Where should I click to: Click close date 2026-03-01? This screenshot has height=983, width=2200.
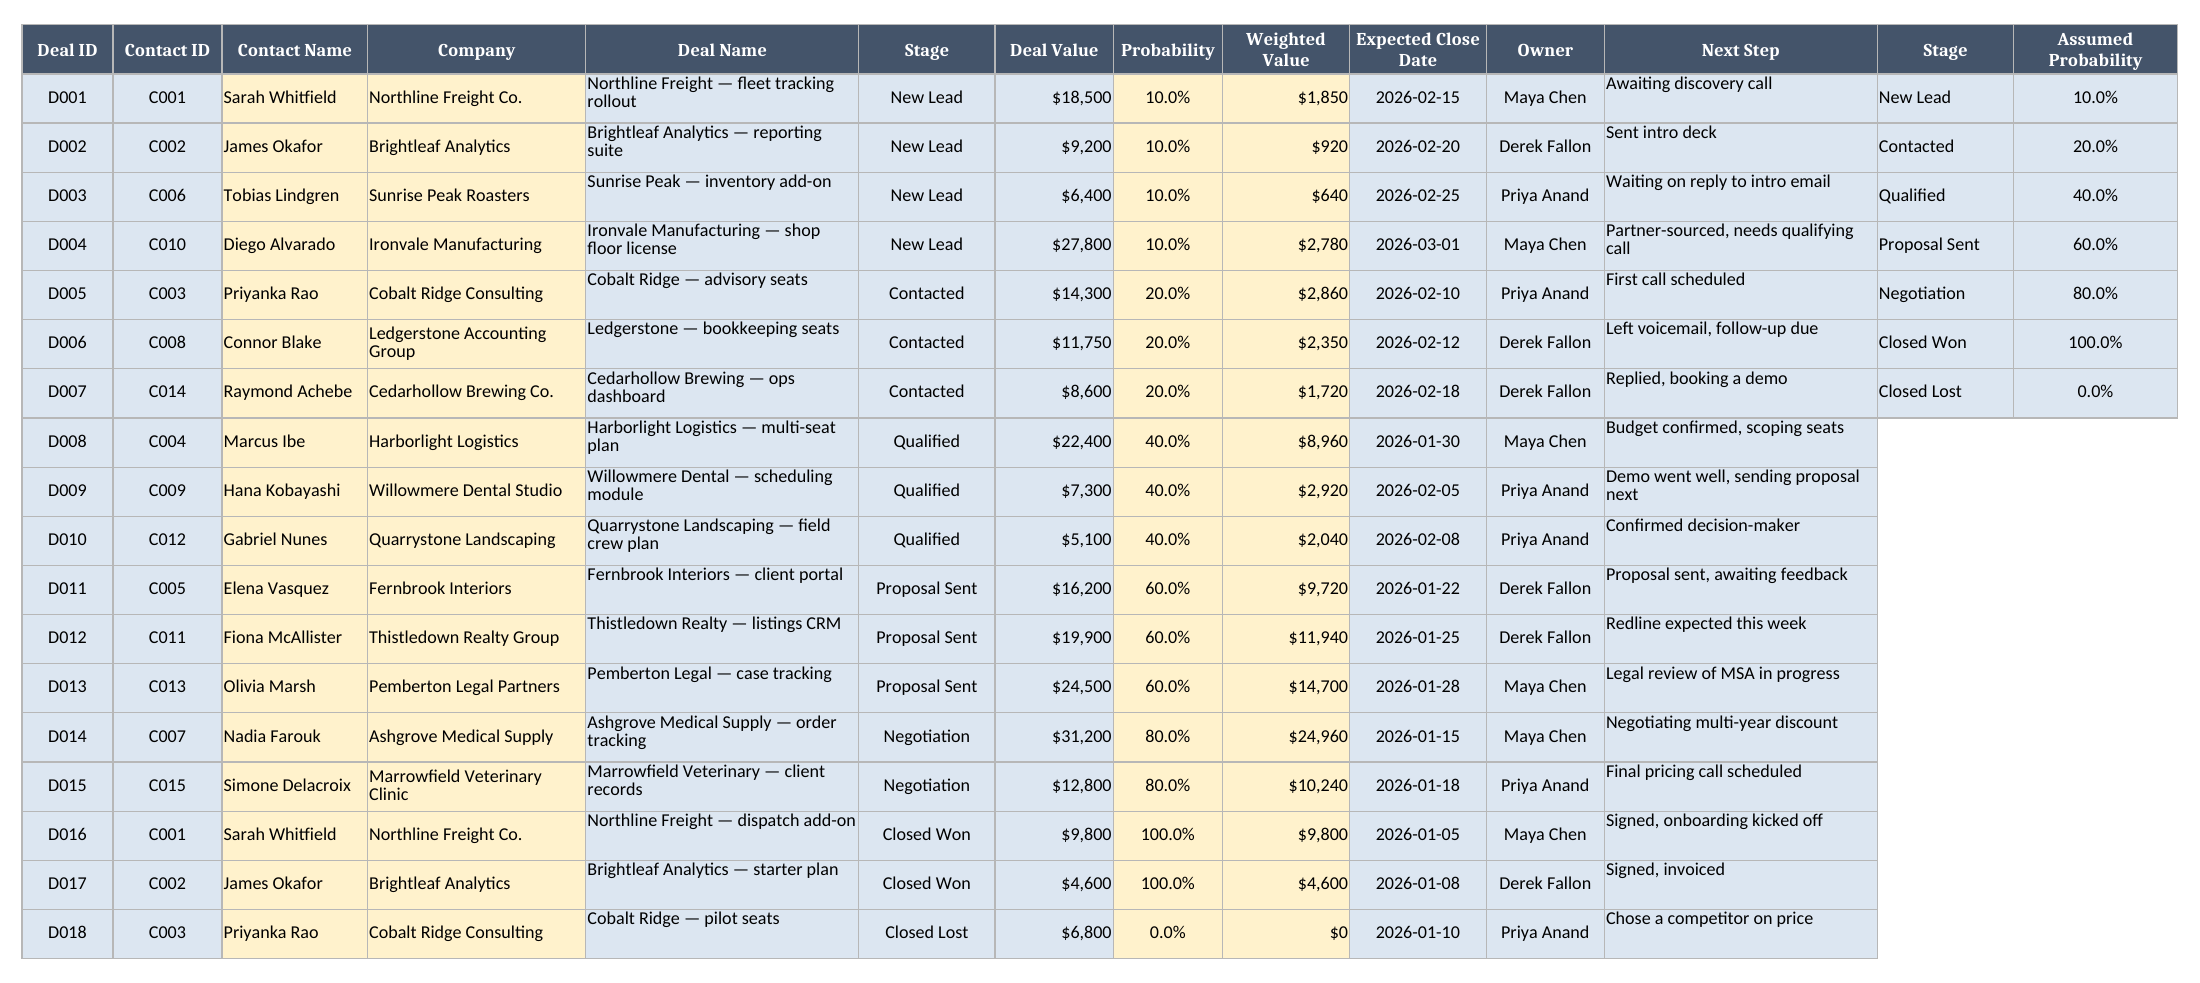point(1417,245)
